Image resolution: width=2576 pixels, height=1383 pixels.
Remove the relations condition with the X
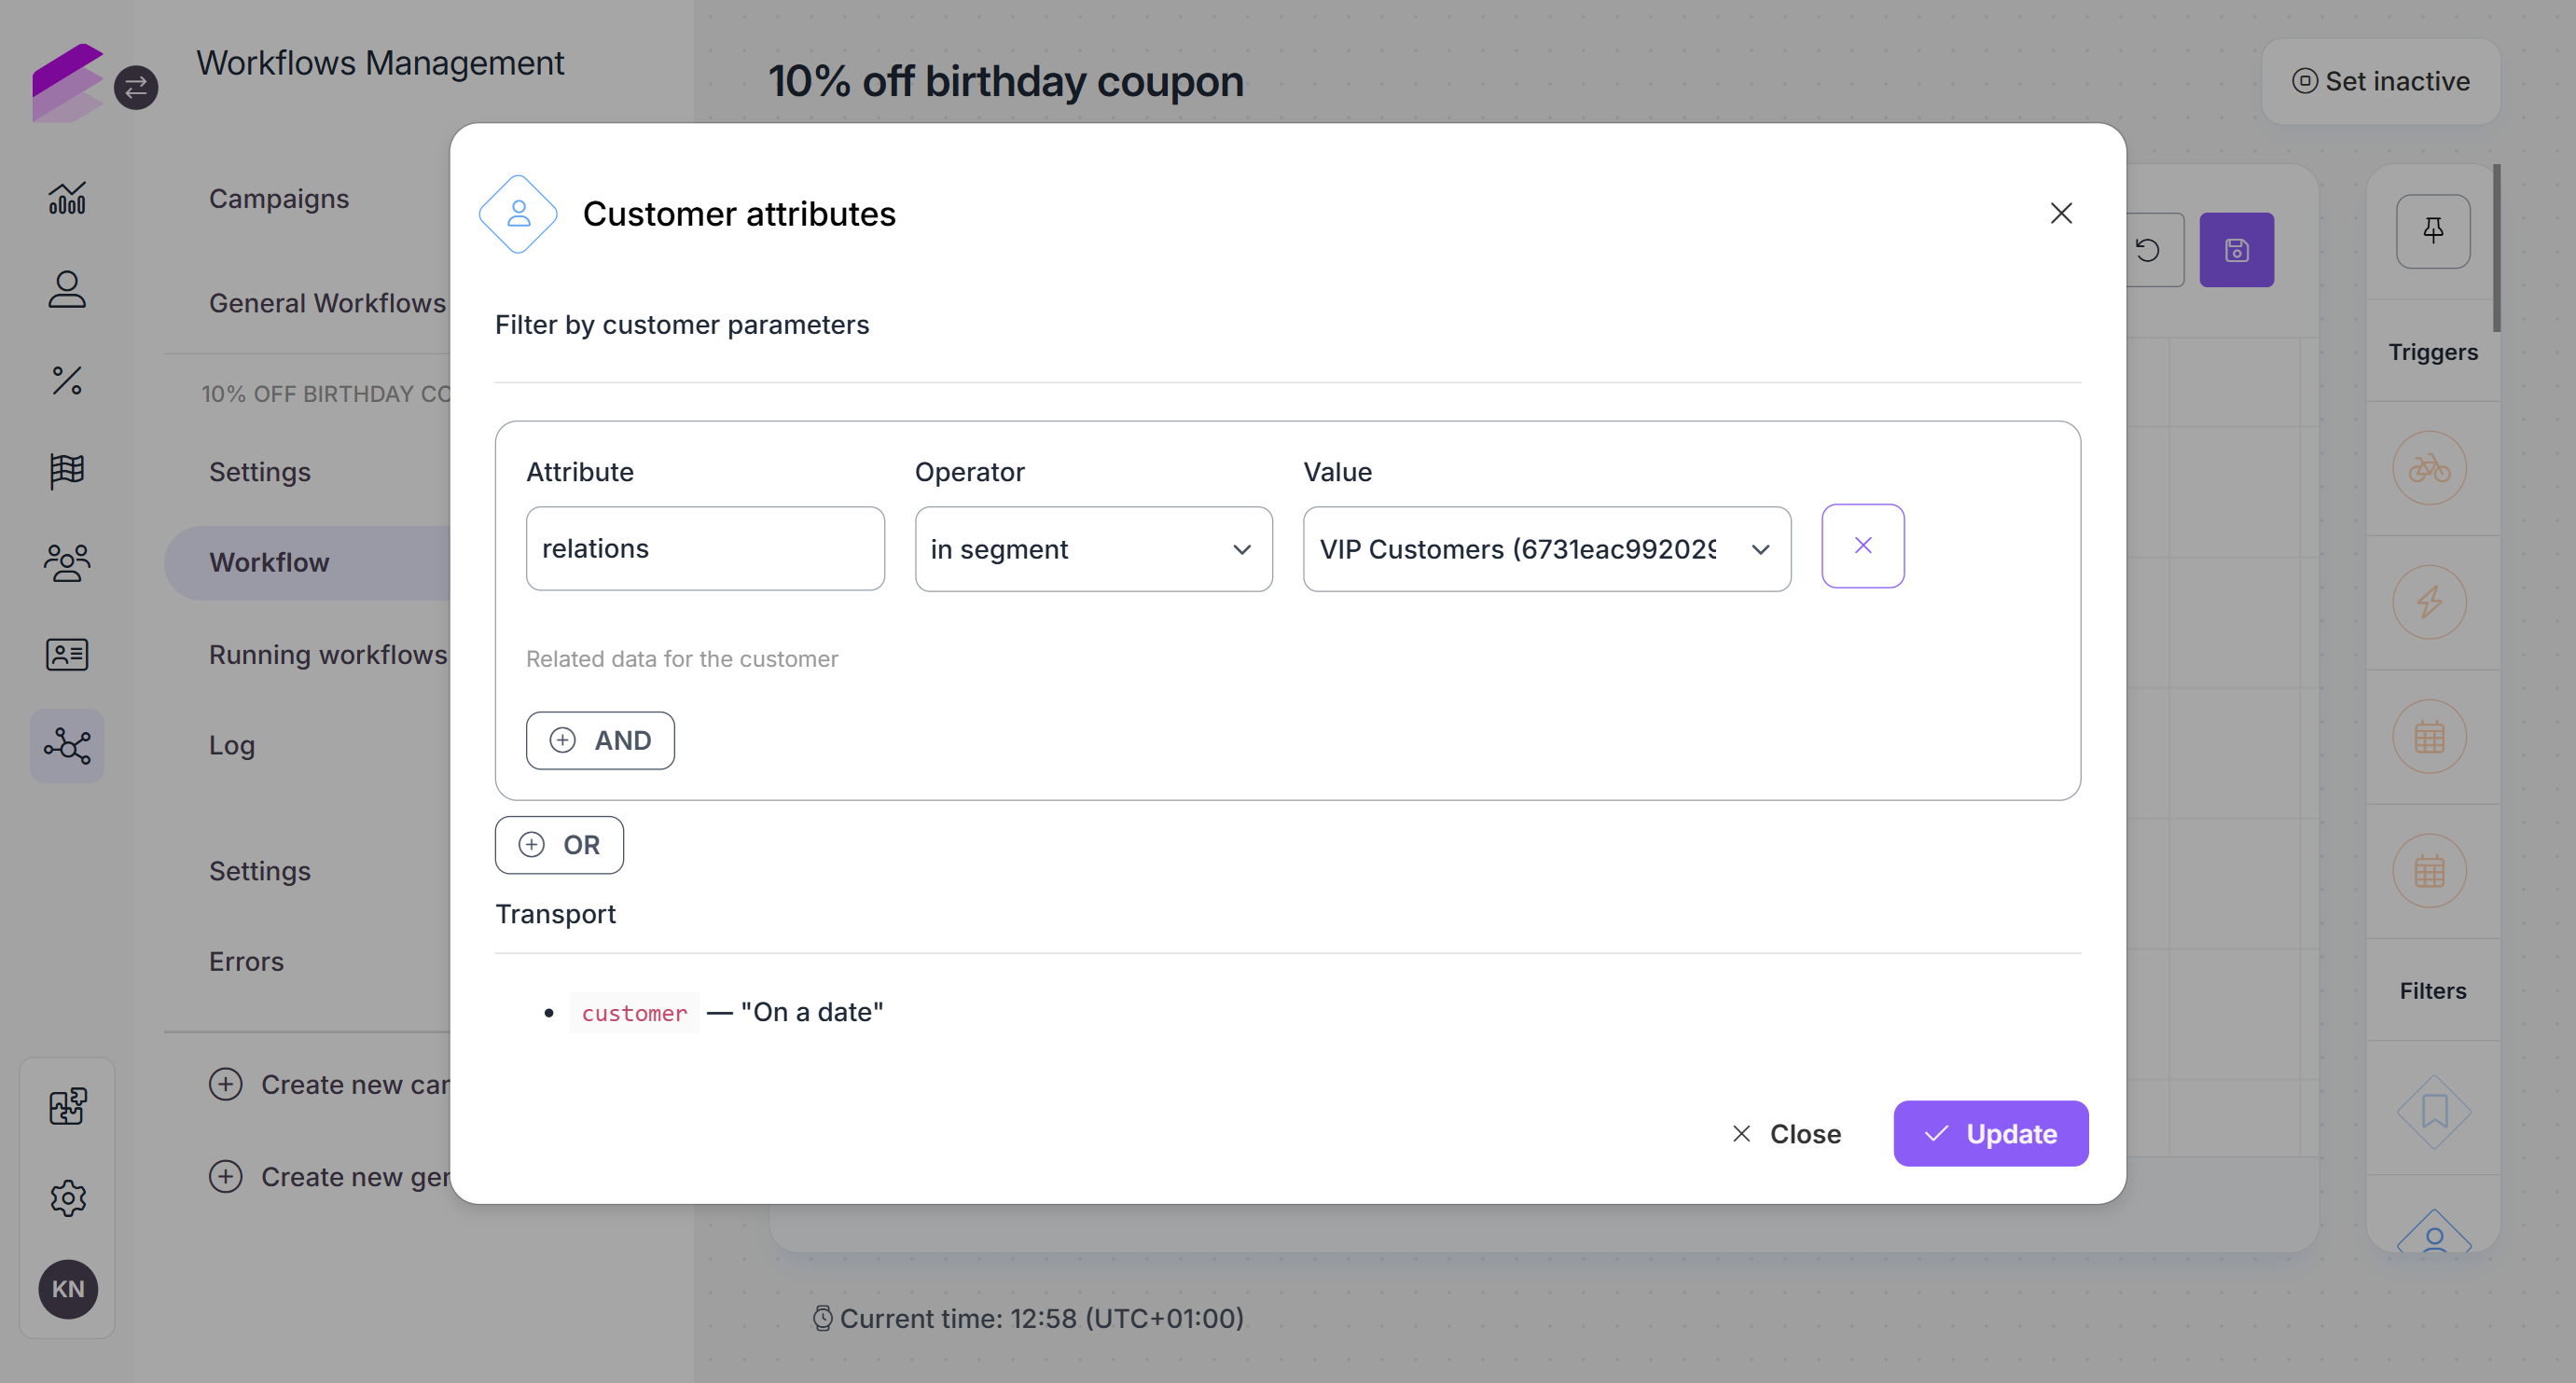pos(1863,546)
